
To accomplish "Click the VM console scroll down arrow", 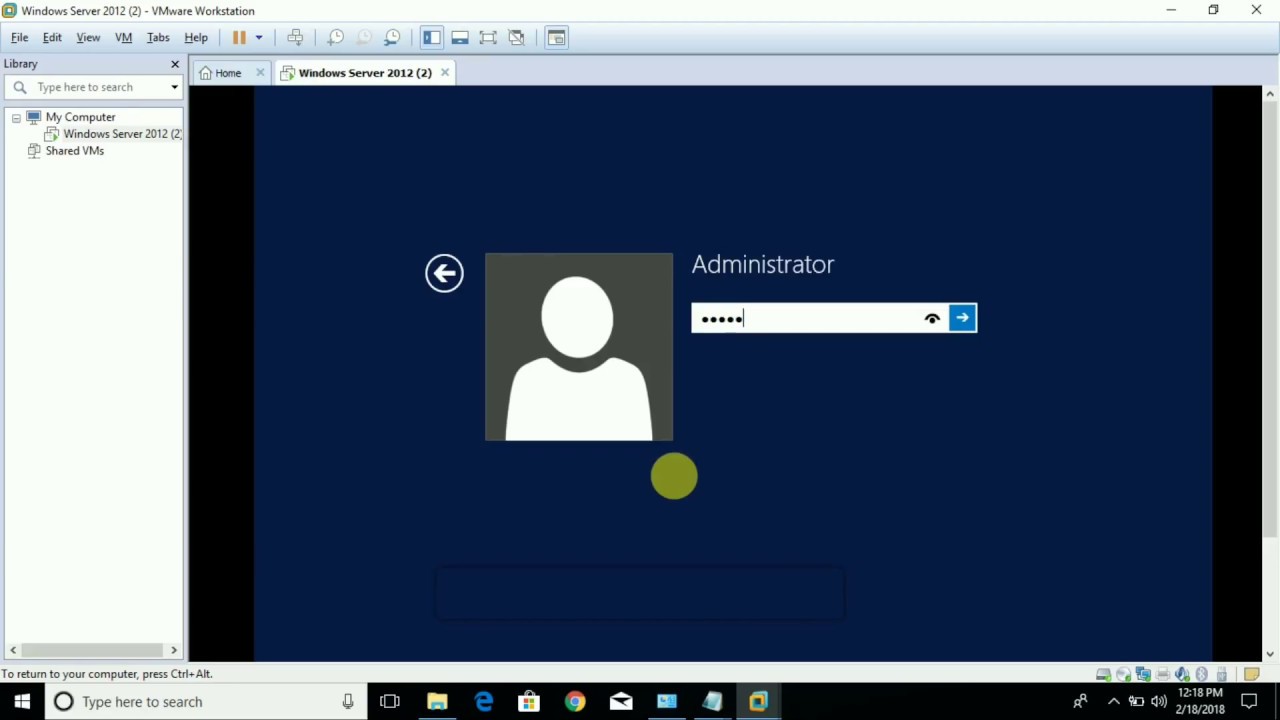I will point(1270,654).
